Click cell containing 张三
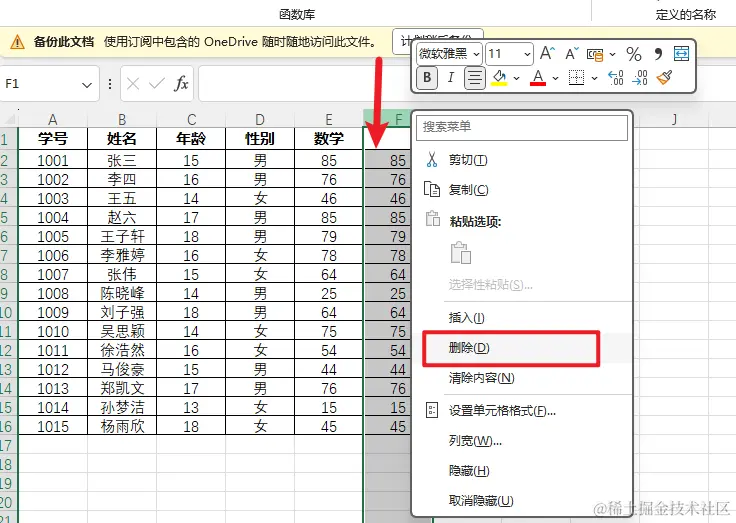Screen dimensions: 736x523 [122, 161]
